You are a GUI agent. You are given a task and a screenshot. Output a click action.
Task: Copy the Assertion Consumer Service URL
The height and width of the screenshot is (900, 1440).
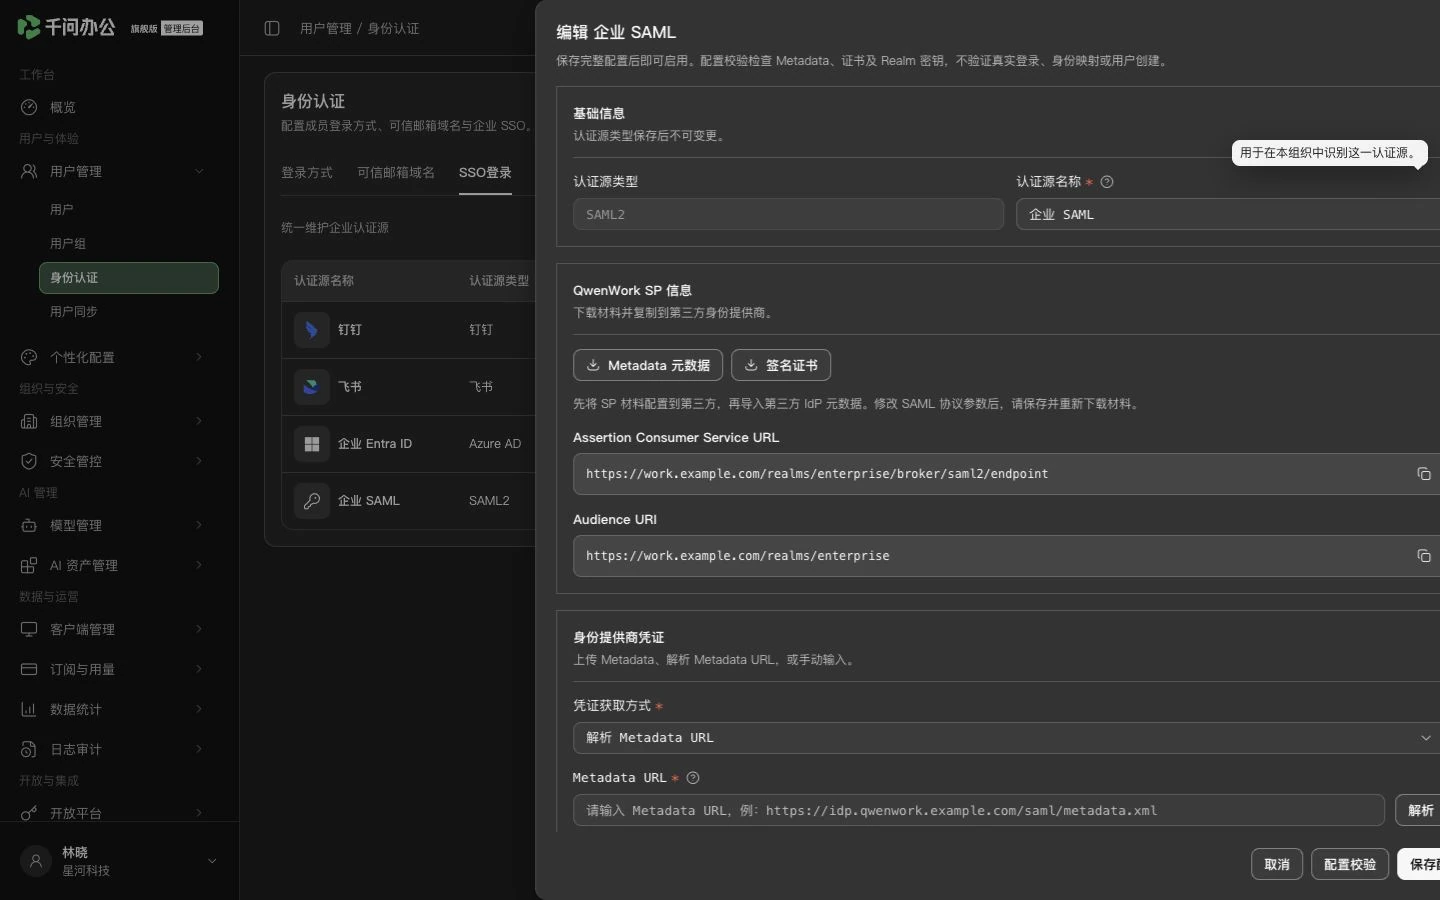(x=1424, y=474)
